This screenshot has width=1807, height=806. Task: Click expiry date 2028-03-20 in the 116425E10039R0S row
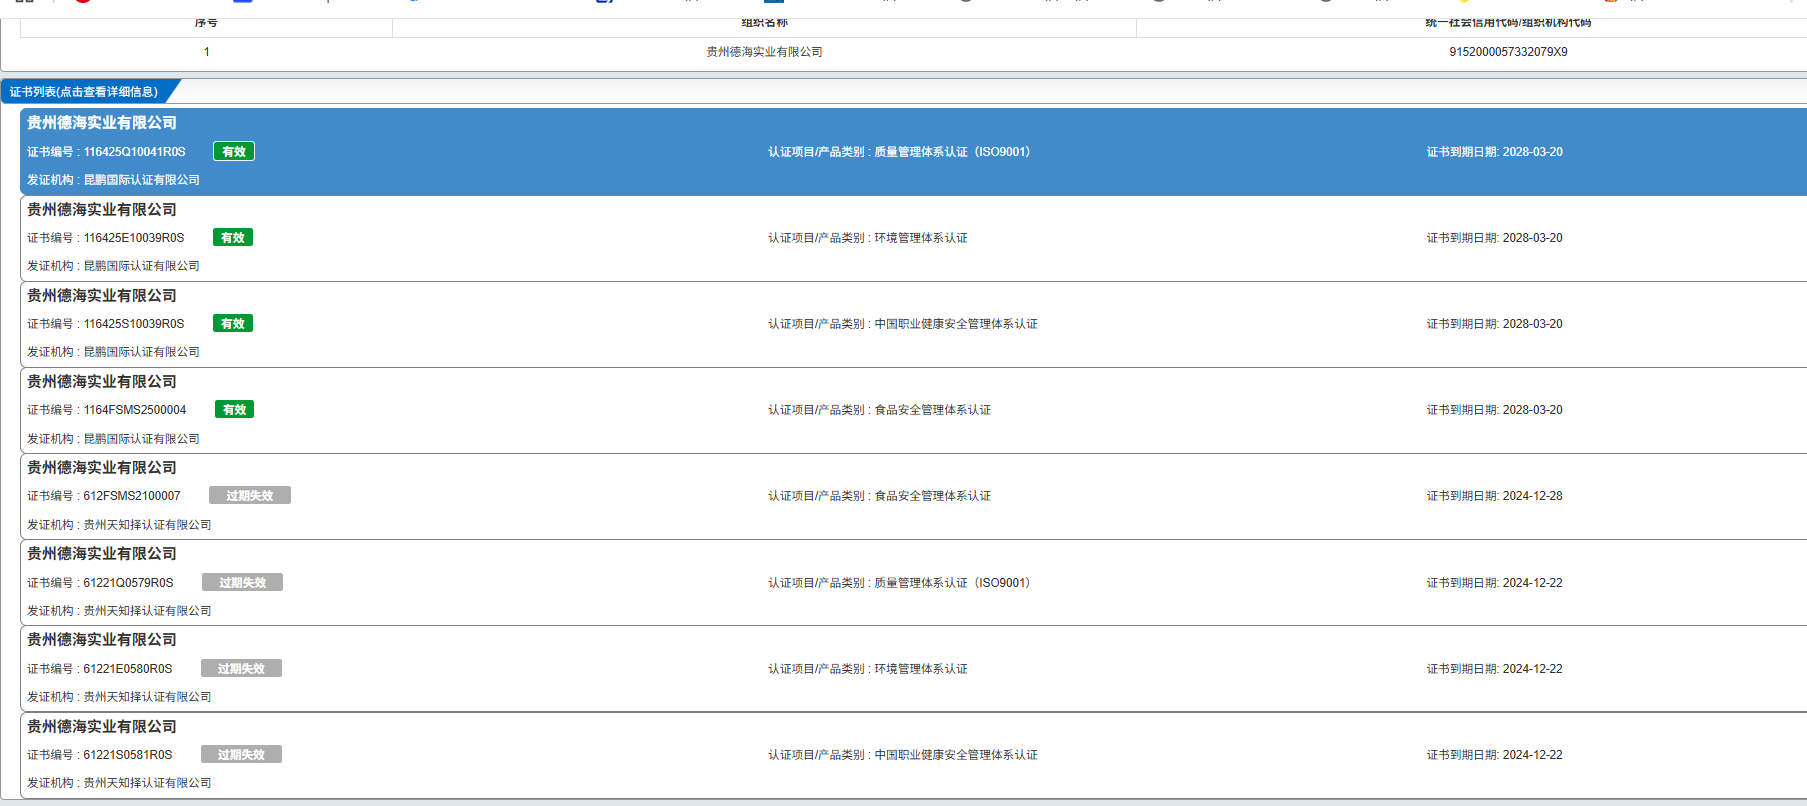[1532, 238]
